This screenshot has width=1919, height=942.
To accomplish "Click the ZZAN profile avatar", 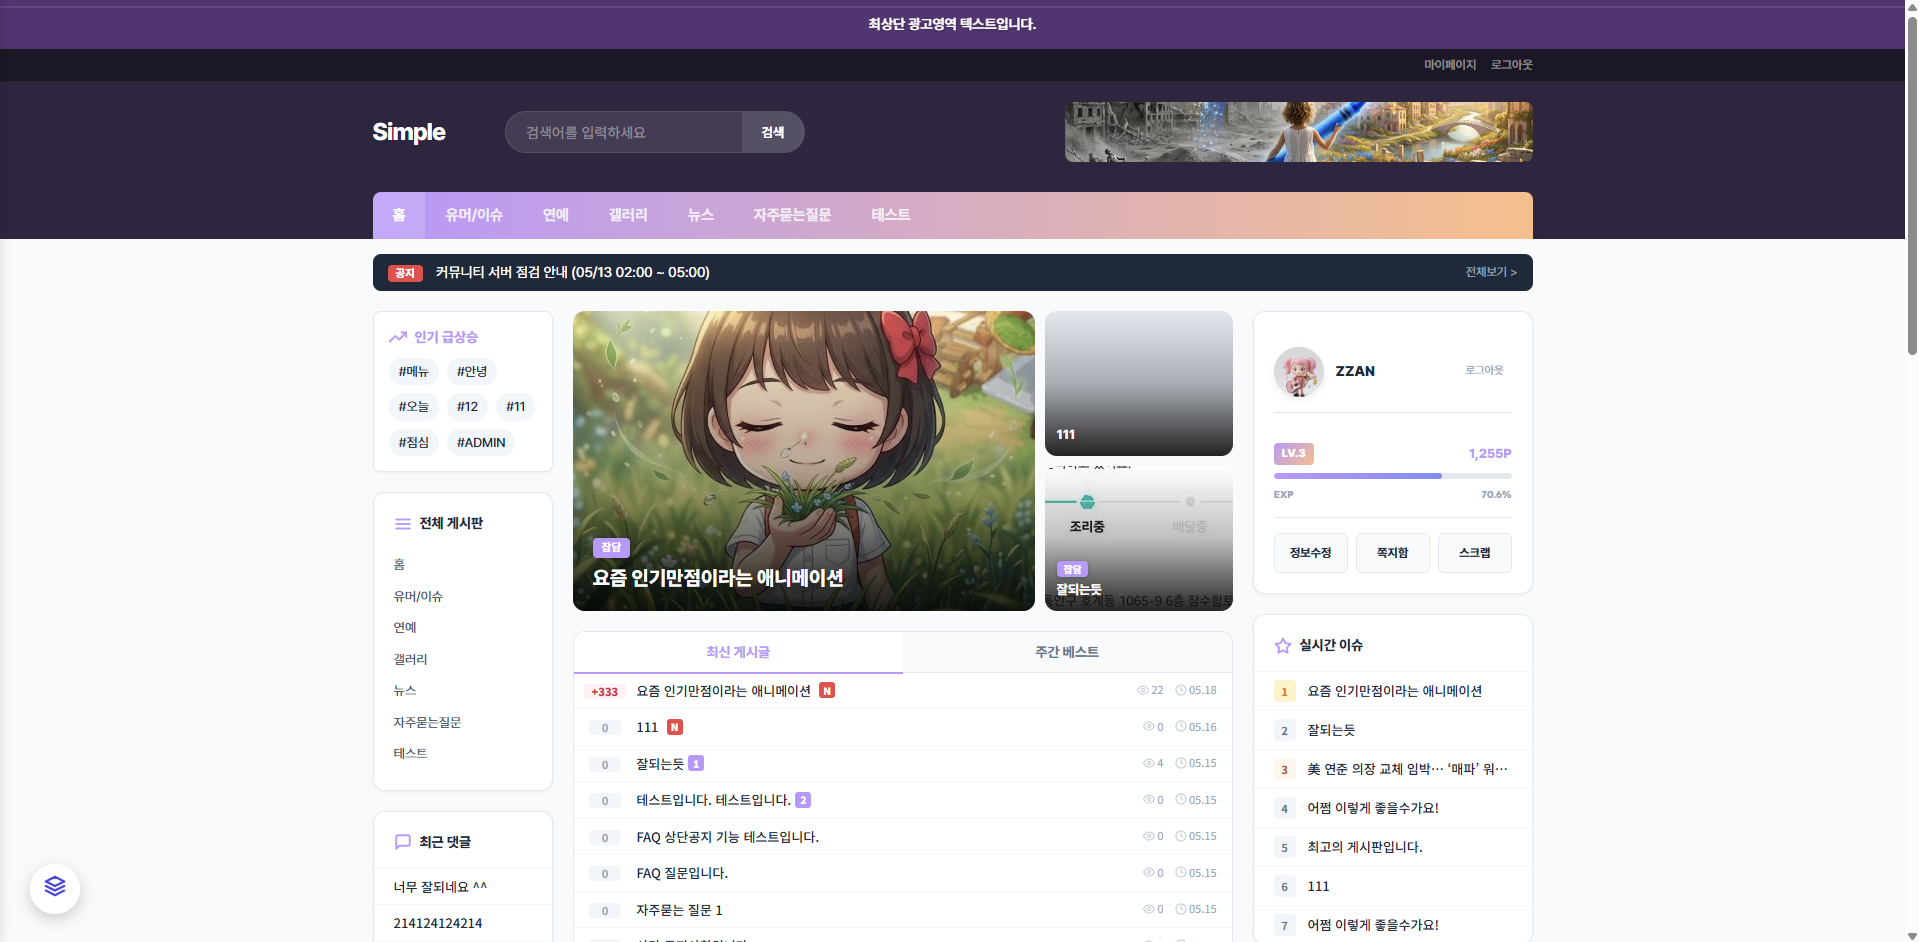I will click(1299, 372).
